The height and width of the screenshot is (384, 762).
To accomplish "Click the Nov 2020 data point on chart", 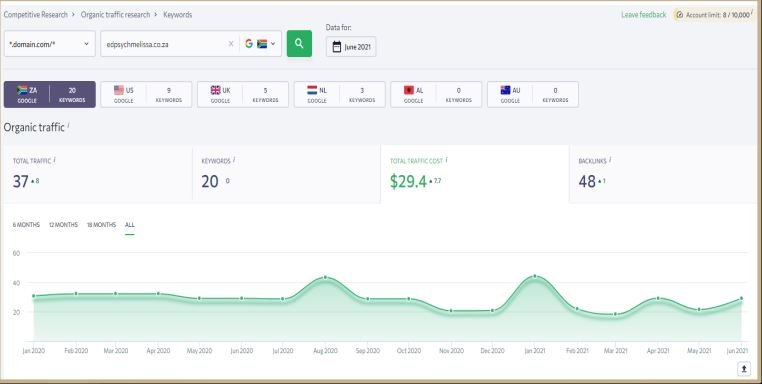I will [x=451, y=311].
